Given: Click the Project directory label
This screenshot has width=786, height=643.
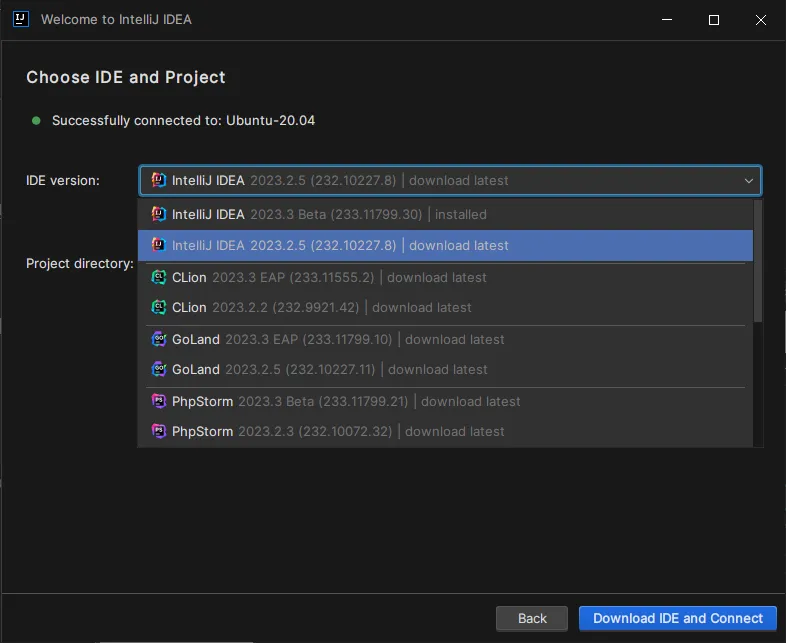Looking at the screenshot, I should point(80,264).
